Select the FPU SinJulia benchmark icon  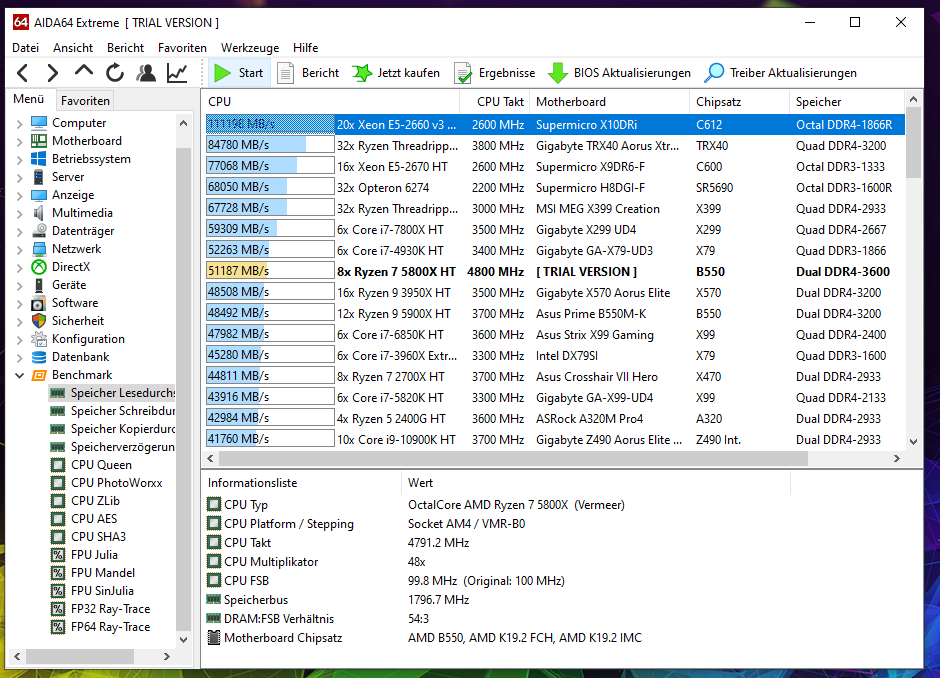point(58,590)
